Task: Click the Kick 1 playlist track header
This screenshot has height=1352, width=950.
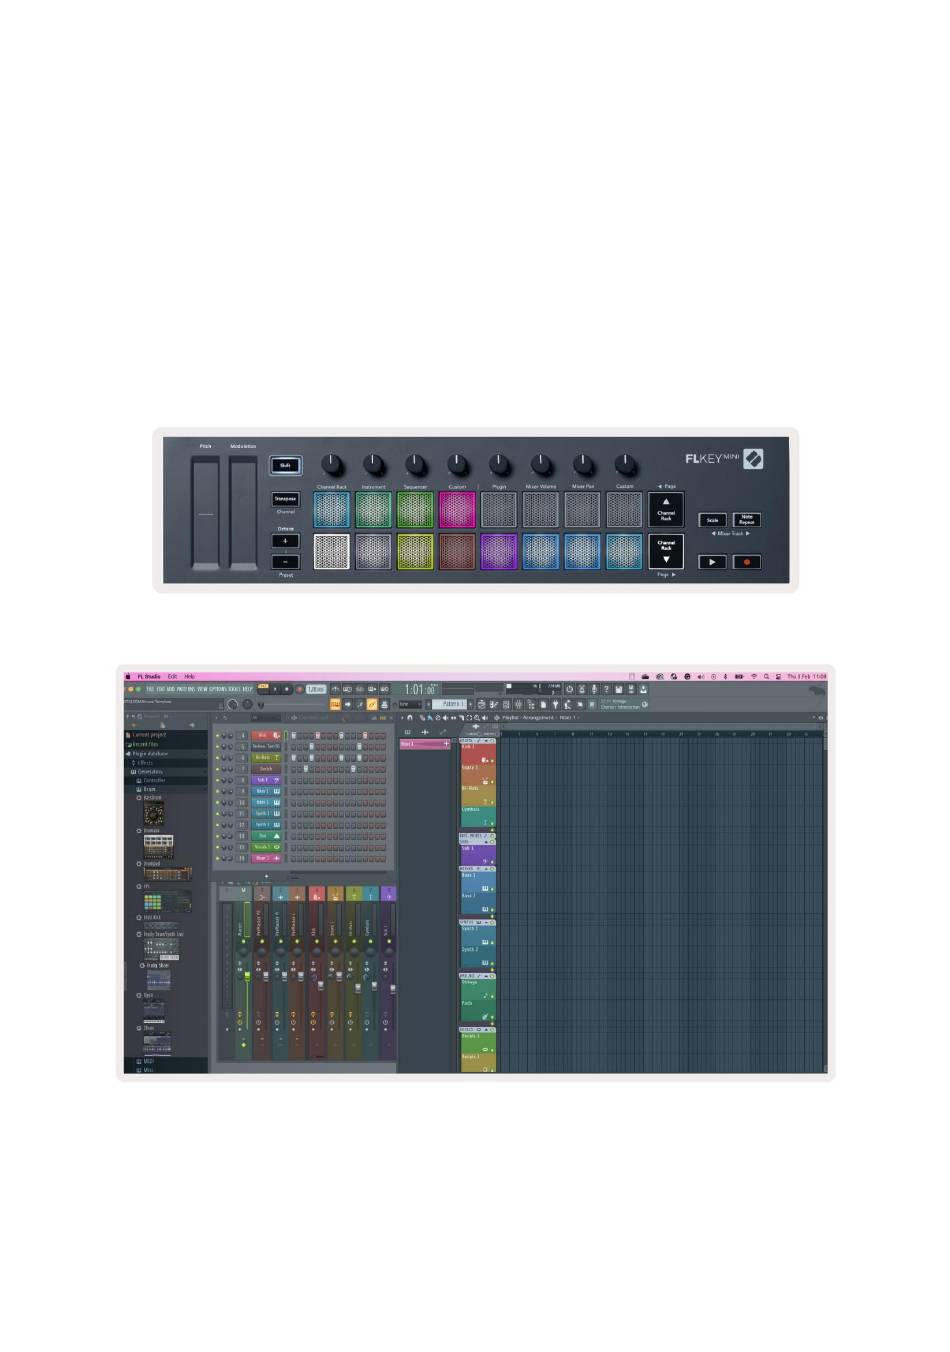Action: 478,752
